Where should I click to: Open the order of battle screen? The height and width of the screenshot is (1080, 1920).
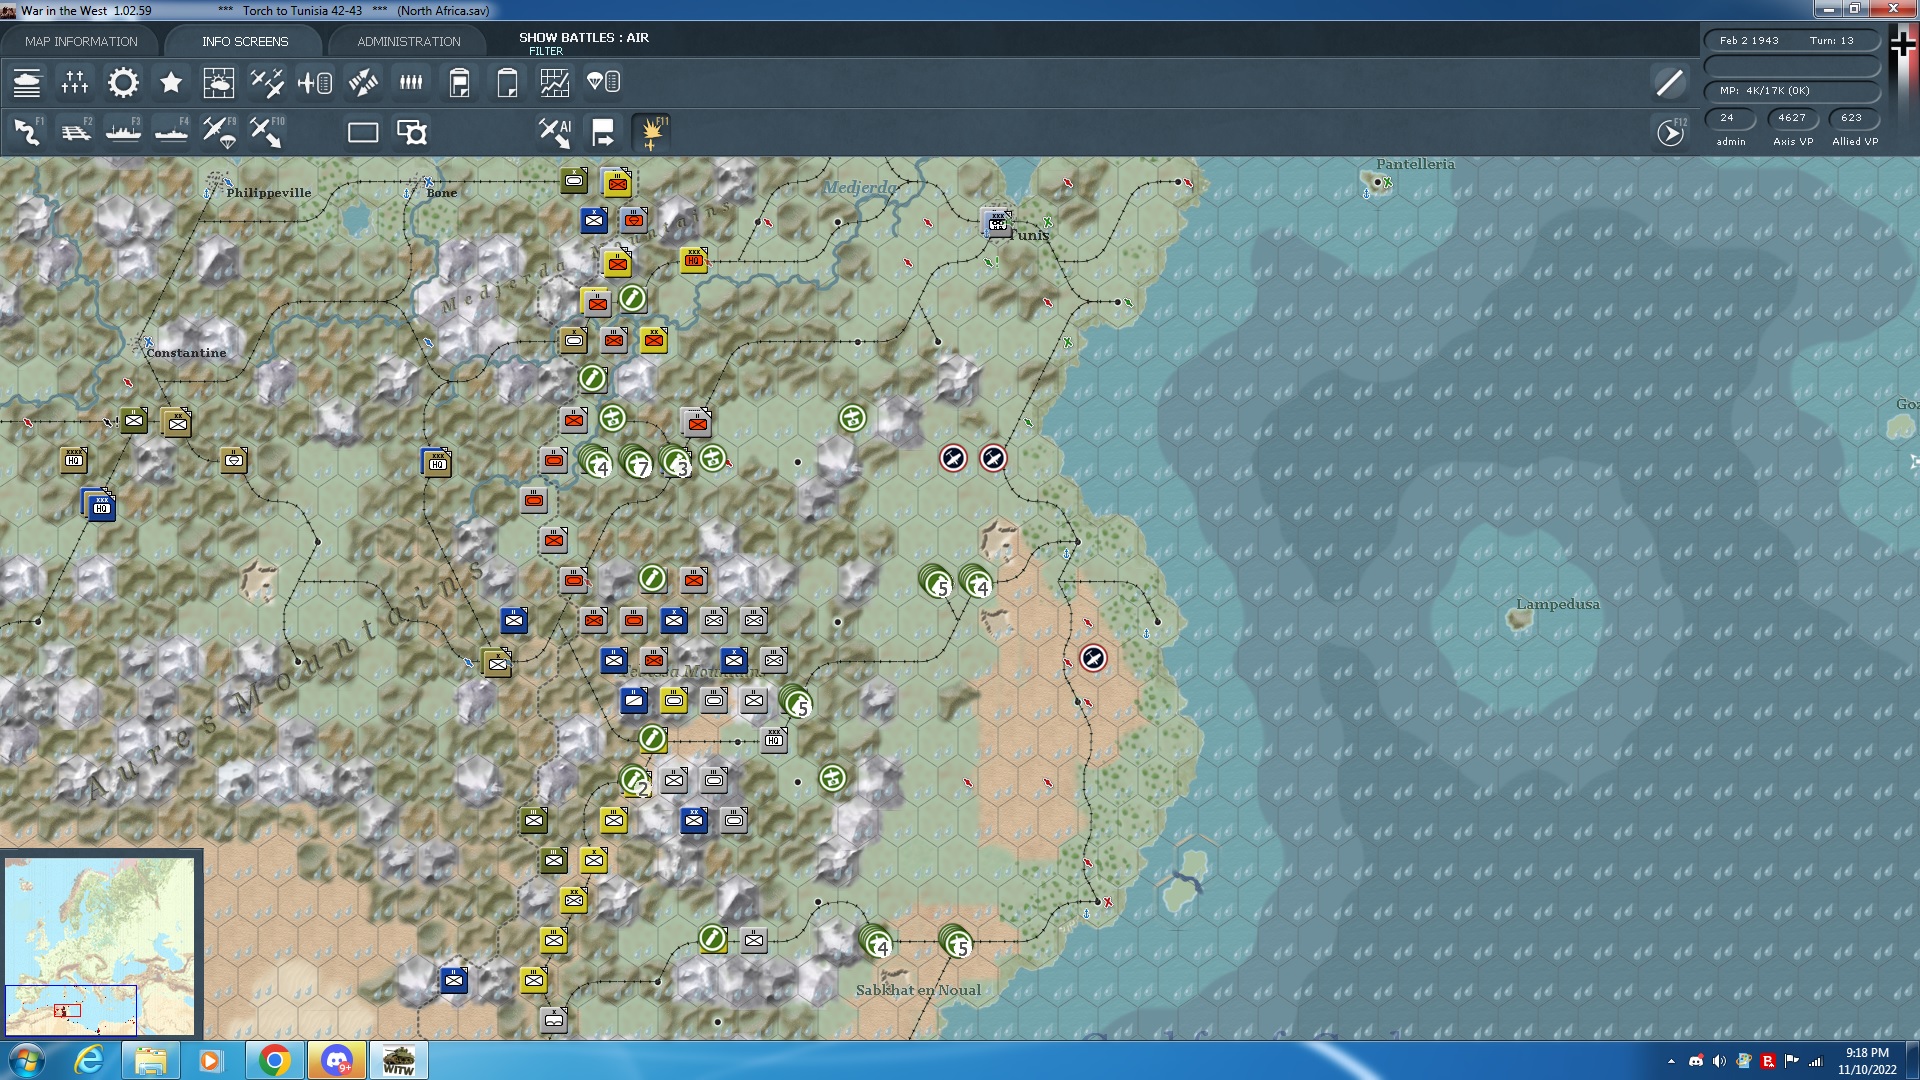(74, 83)
